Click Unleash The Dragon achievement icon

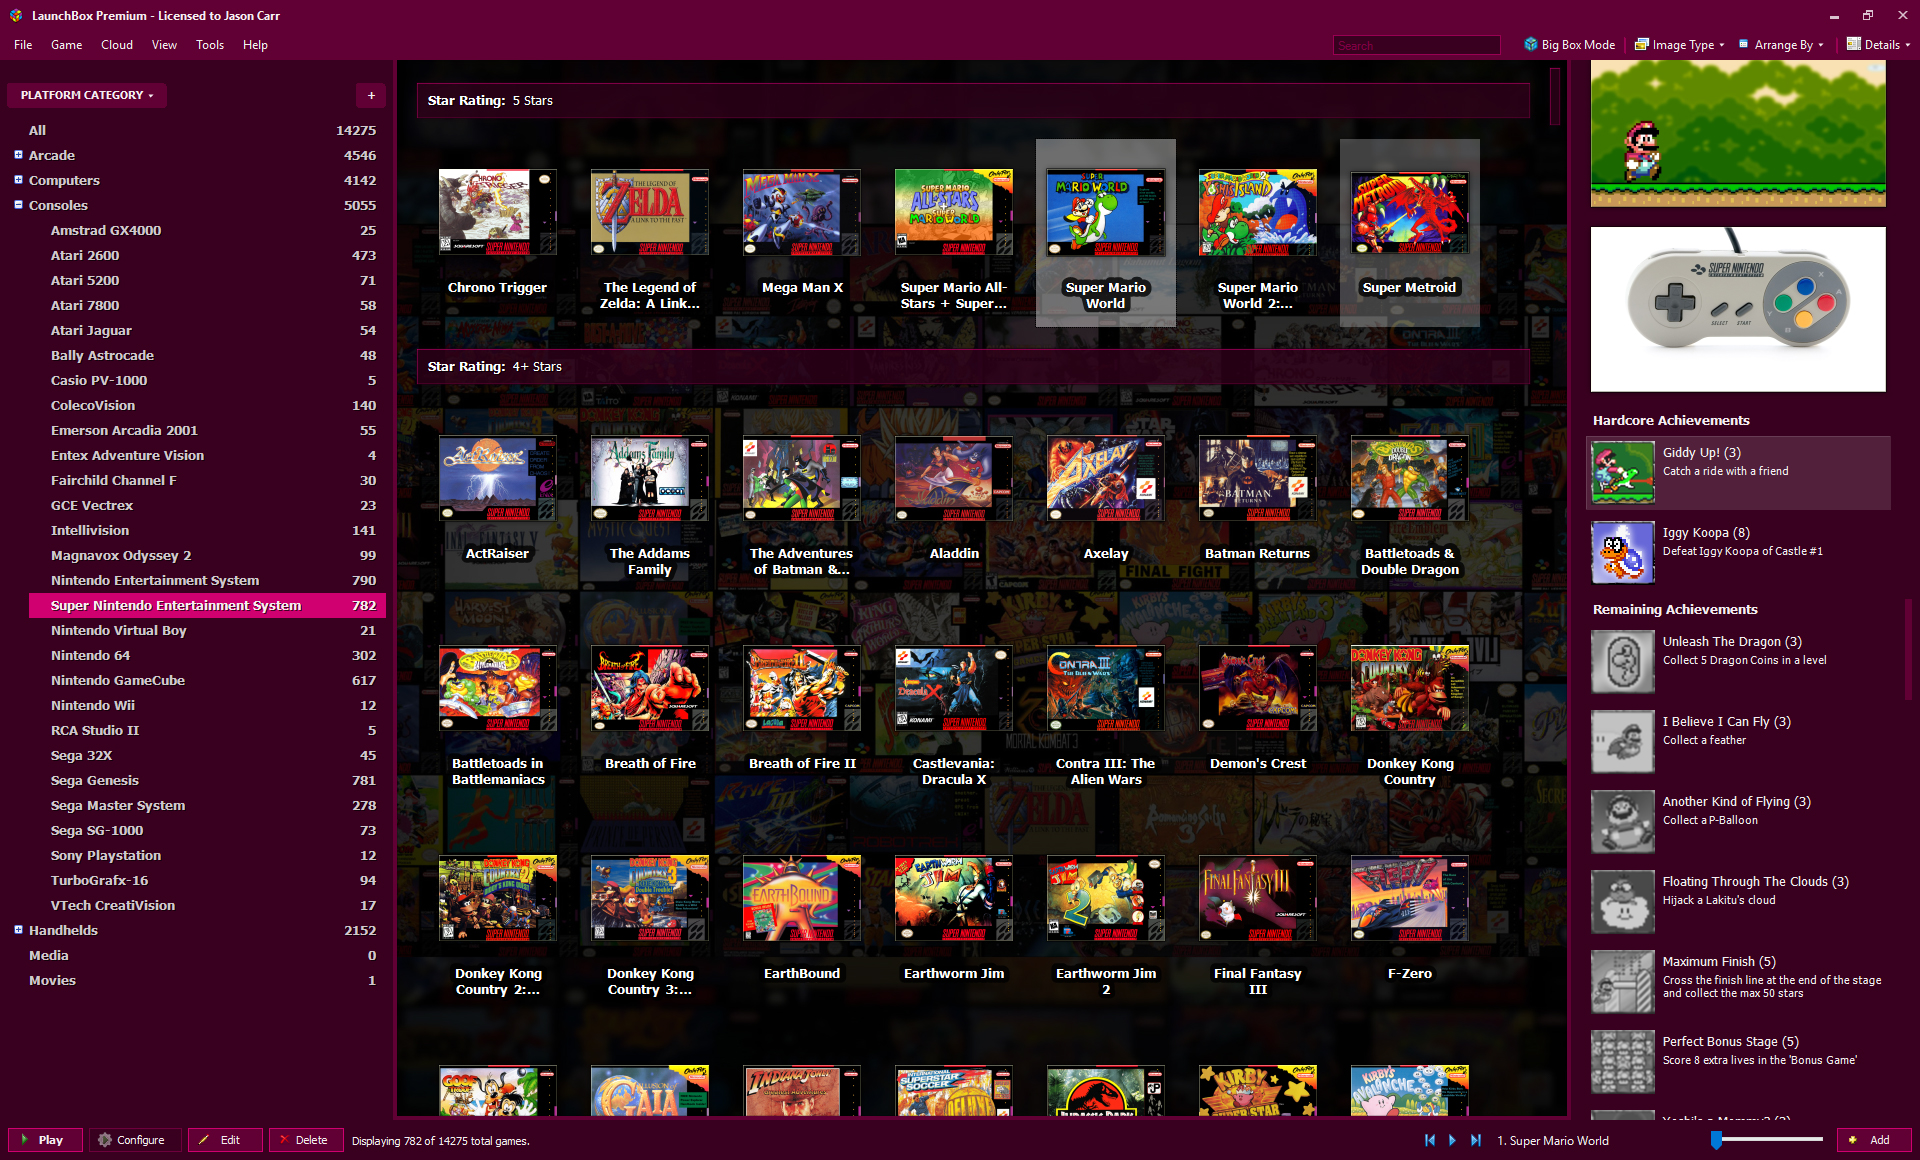click(x=1623, y=661)
